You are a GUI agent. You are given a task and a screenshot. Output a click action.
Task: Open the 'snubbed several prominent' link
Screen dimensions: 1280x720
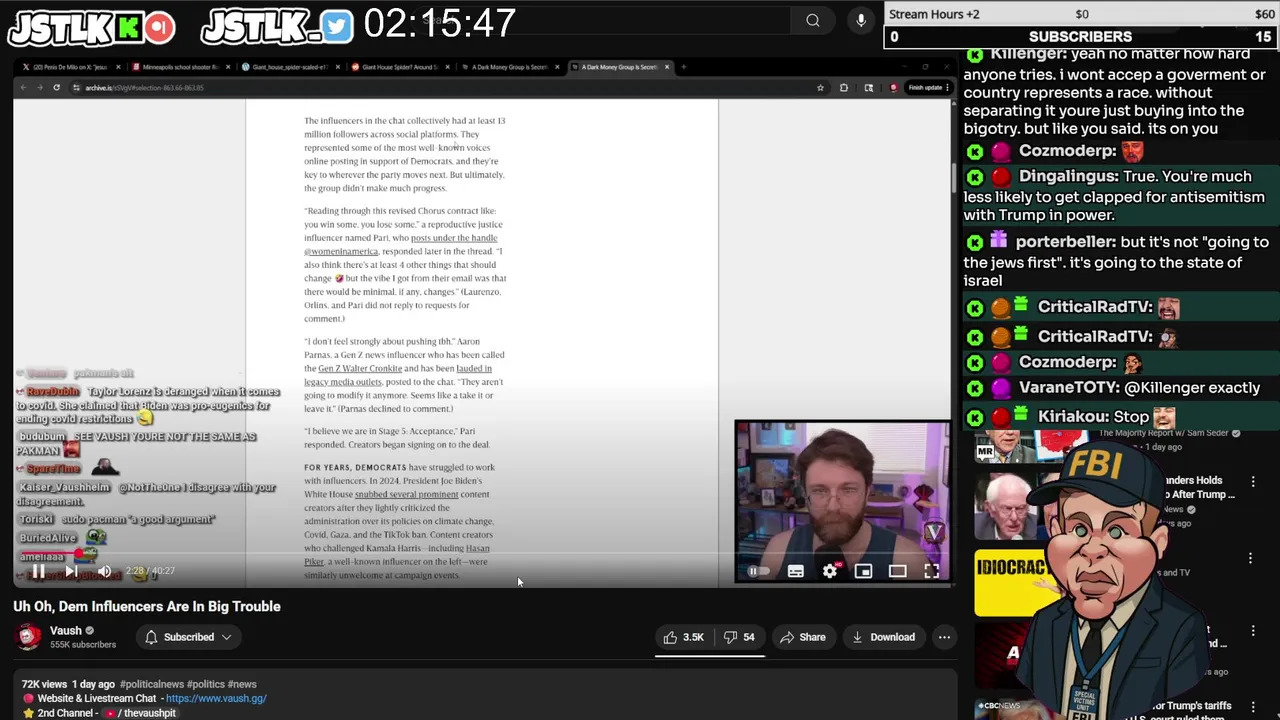(407, 494)
